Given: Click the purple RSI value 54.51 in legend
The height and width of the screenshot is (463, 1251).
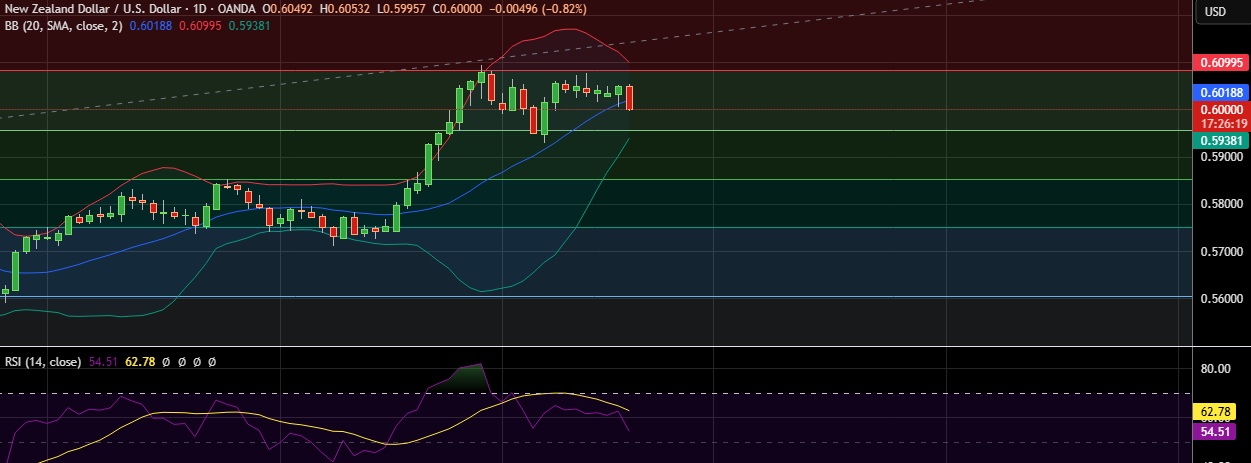Looking at the screenshot, I should click(x=104, y=361).
